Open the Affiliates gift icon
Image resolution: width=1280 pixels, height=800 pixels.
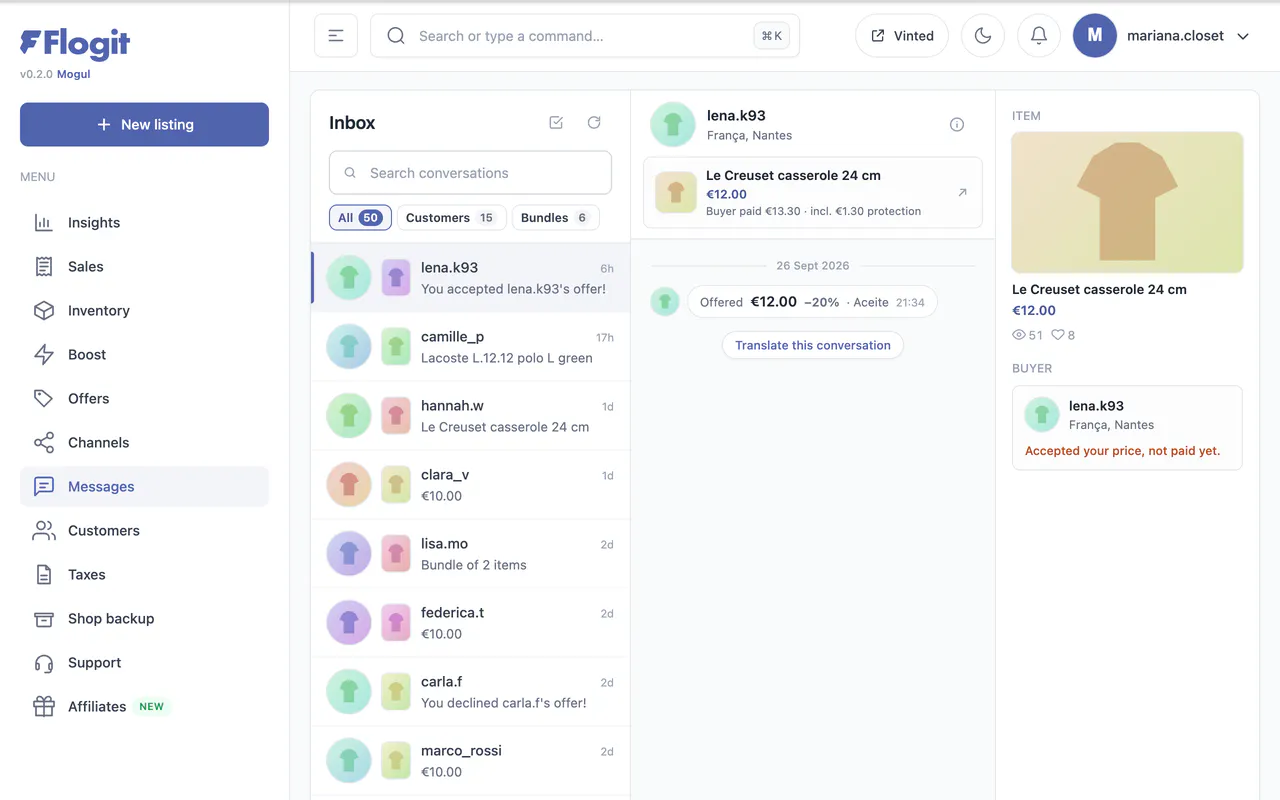click(x=44, y=707)
